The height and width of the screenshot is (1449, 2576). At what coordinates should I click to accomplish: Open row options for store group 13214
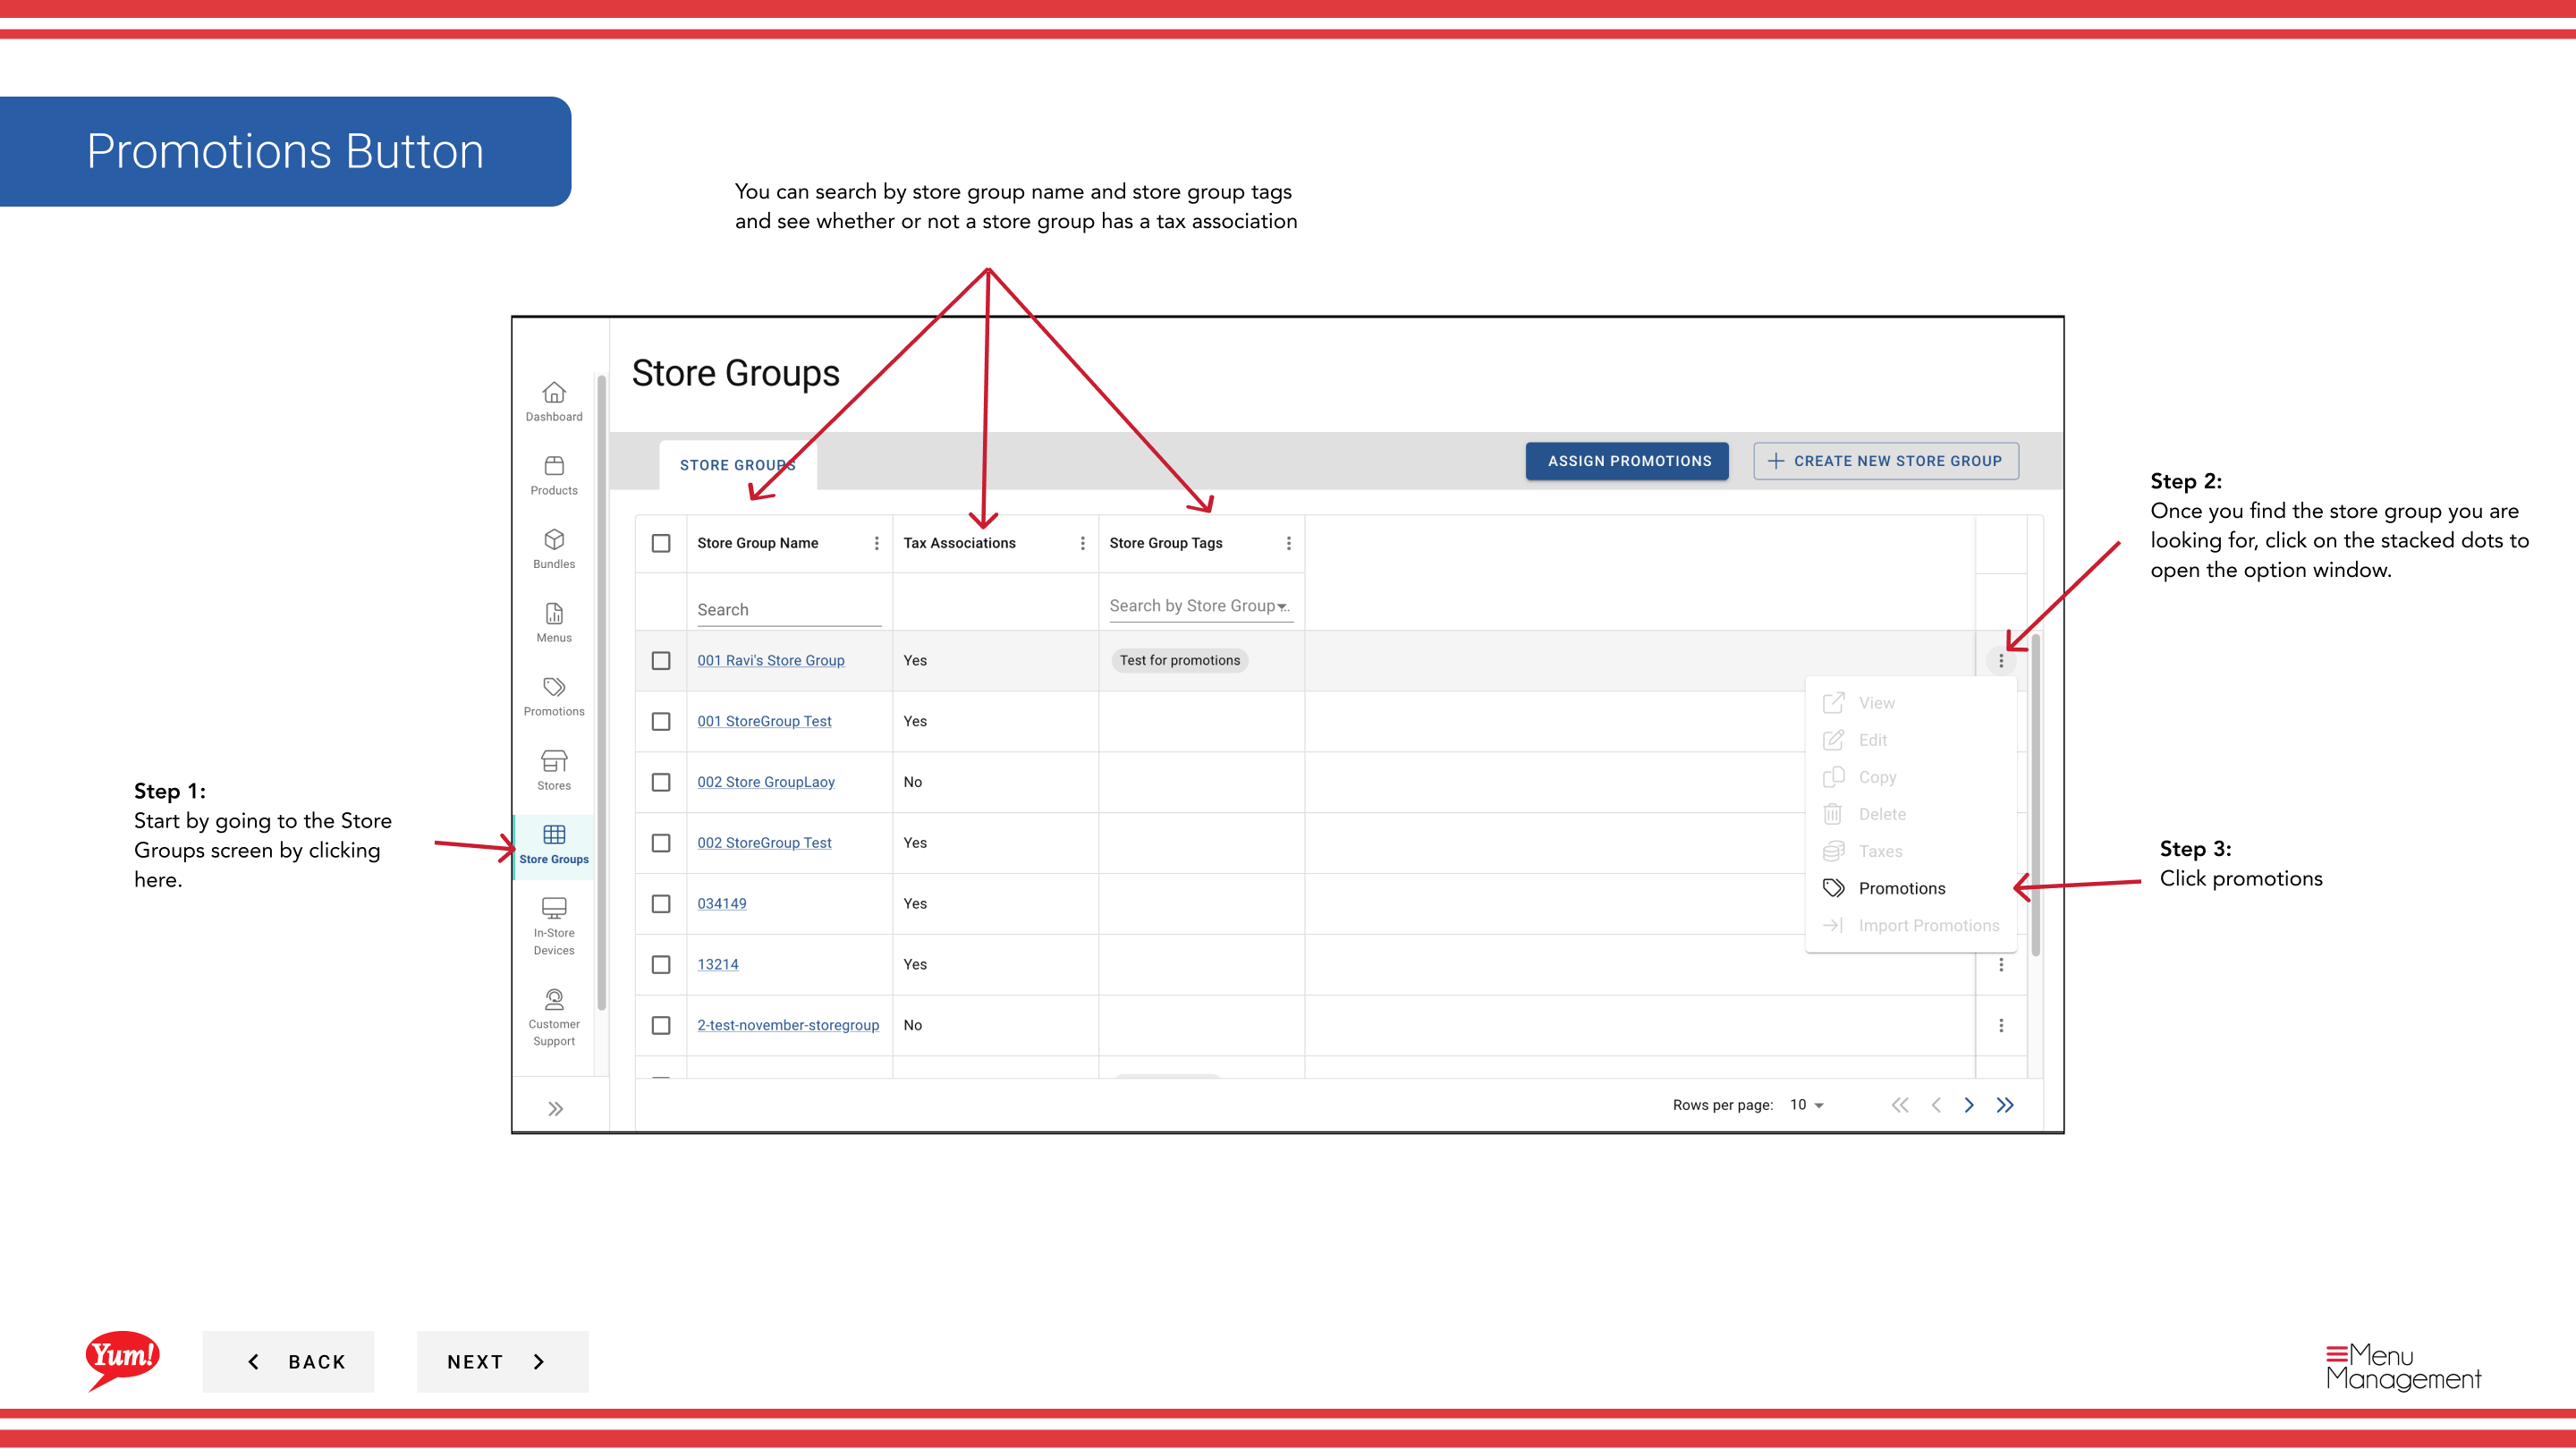click(x=2001, y=964)
